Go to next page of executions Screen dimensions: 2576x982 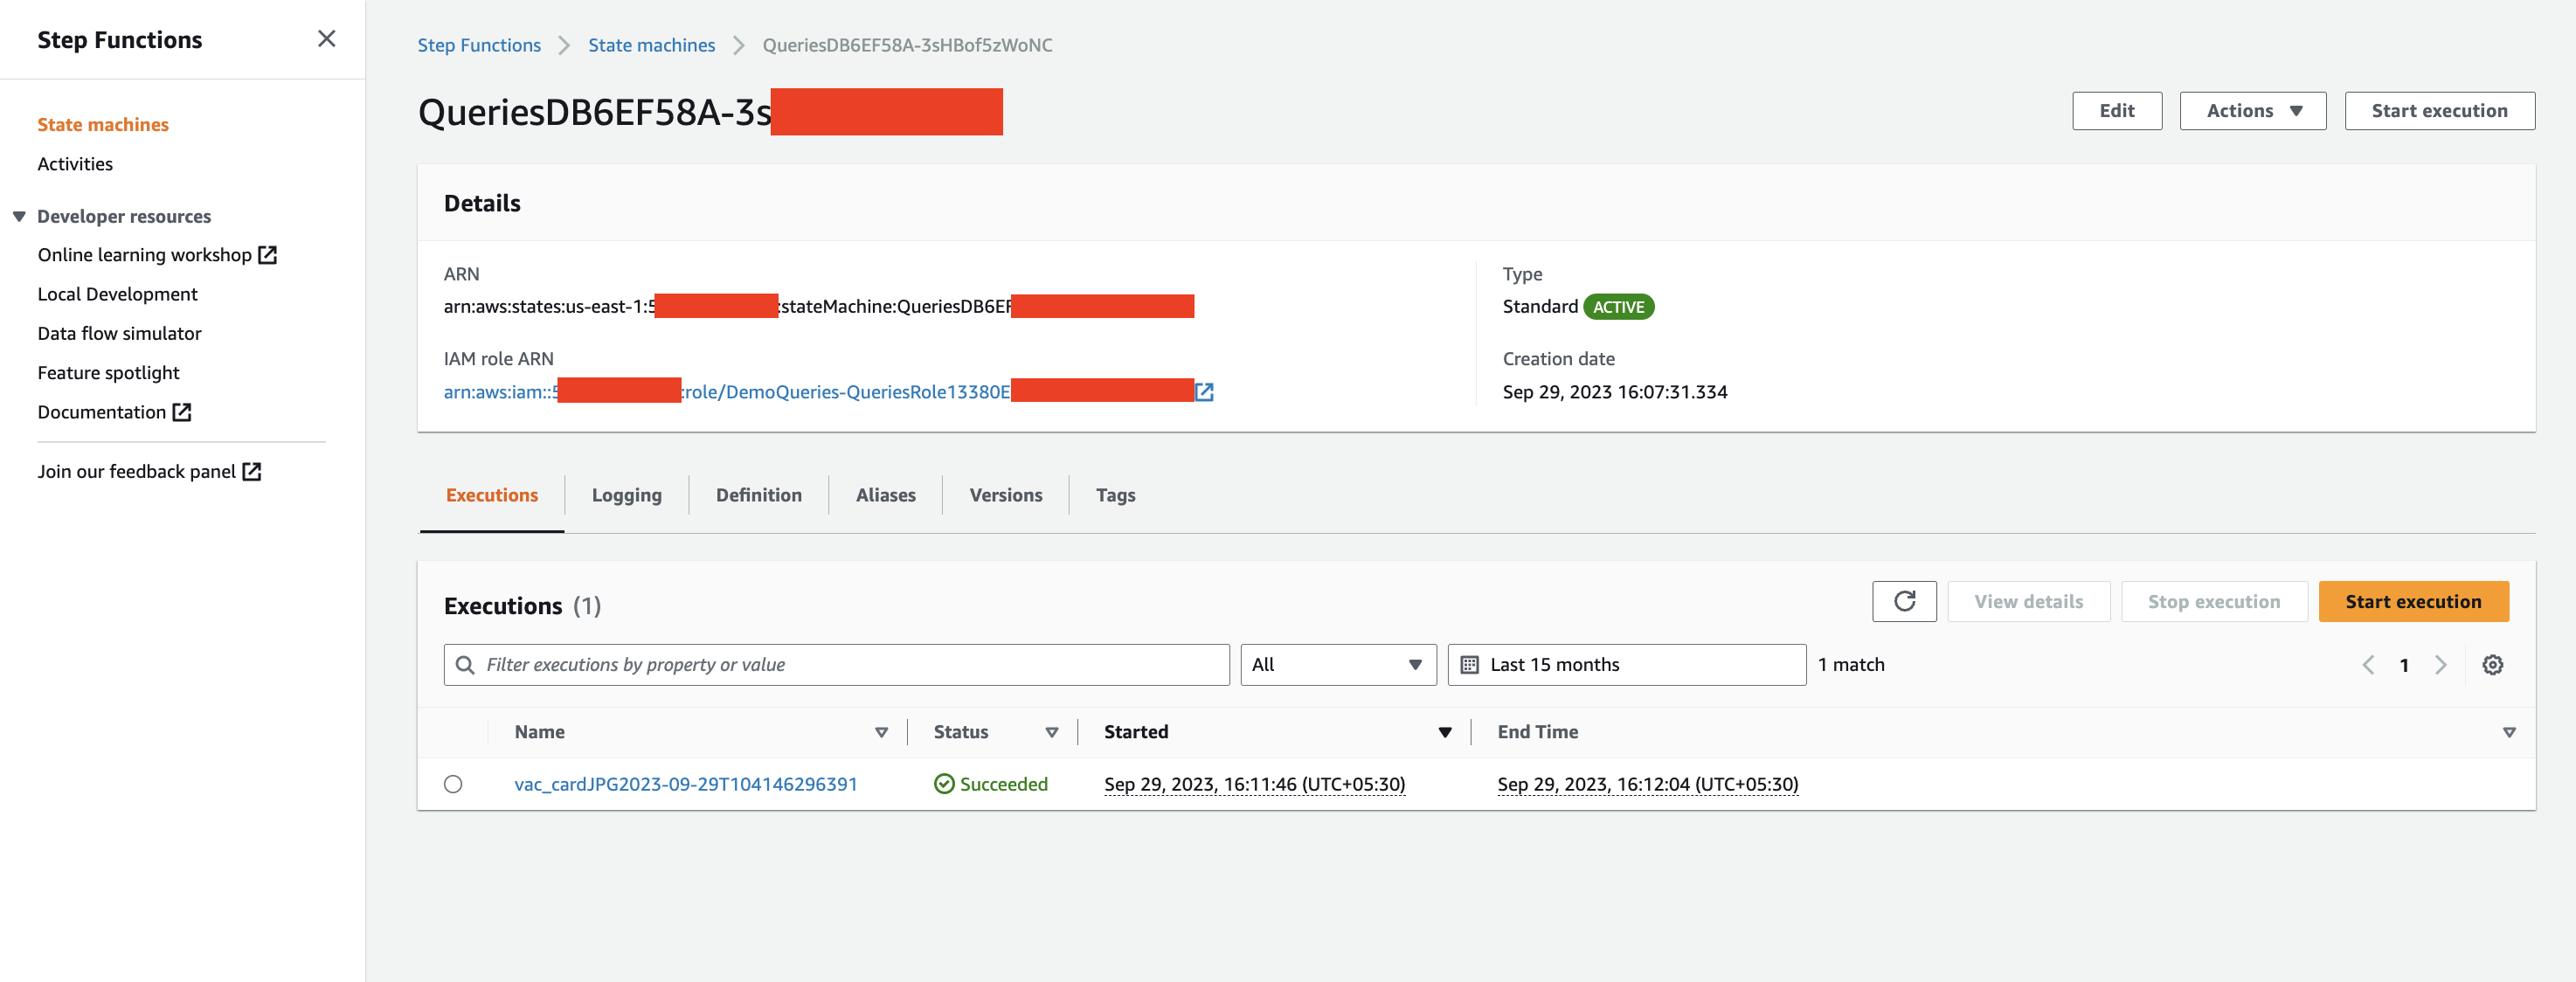[2440, 665]
